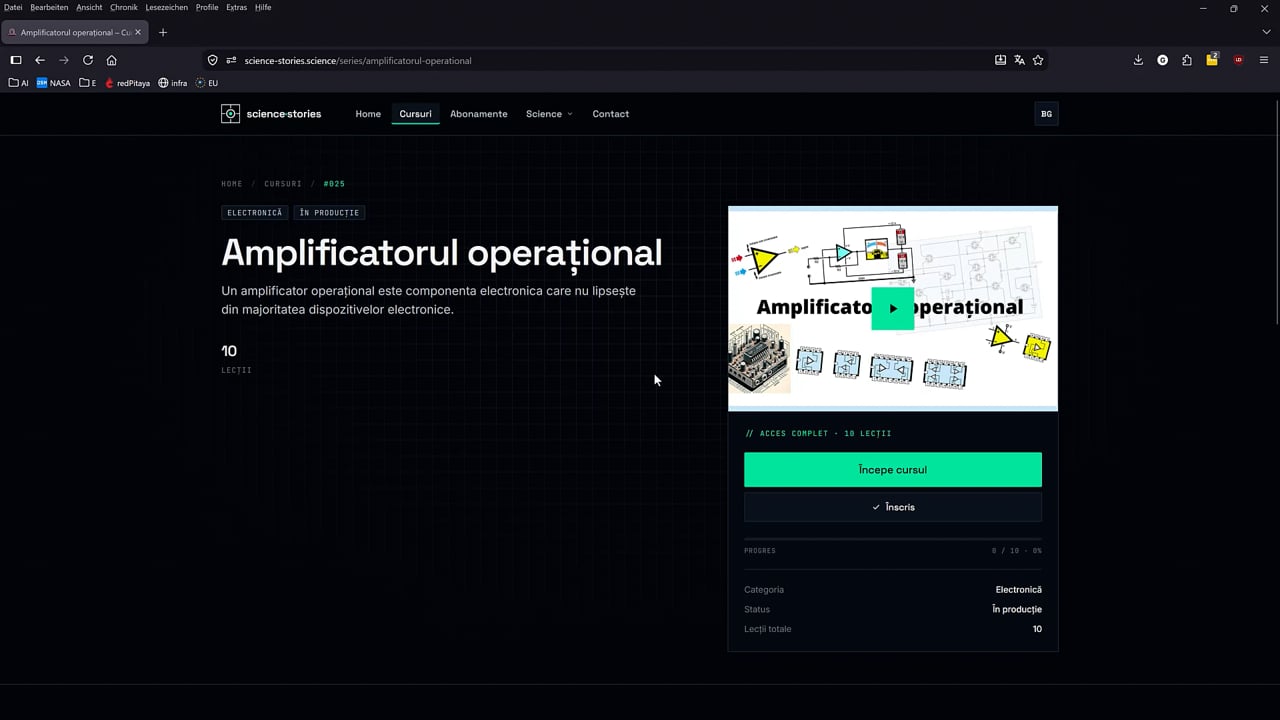Select the Abonamente navigation link

(x=478, y=114)
